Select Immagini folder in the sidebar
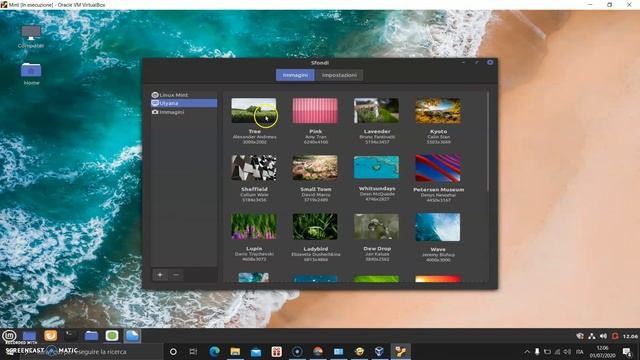640x360 pixels. [x=184, y=112]
